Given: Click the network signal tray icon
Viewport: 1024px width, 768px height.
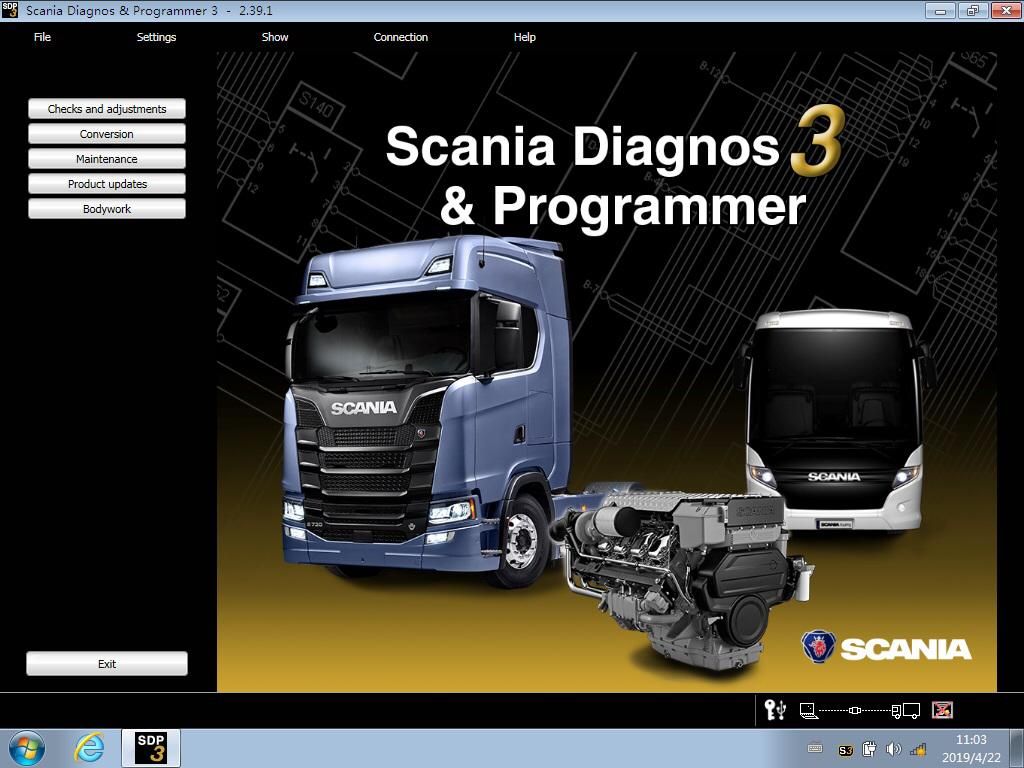Looking at the screenshot, I should [917, 749].
